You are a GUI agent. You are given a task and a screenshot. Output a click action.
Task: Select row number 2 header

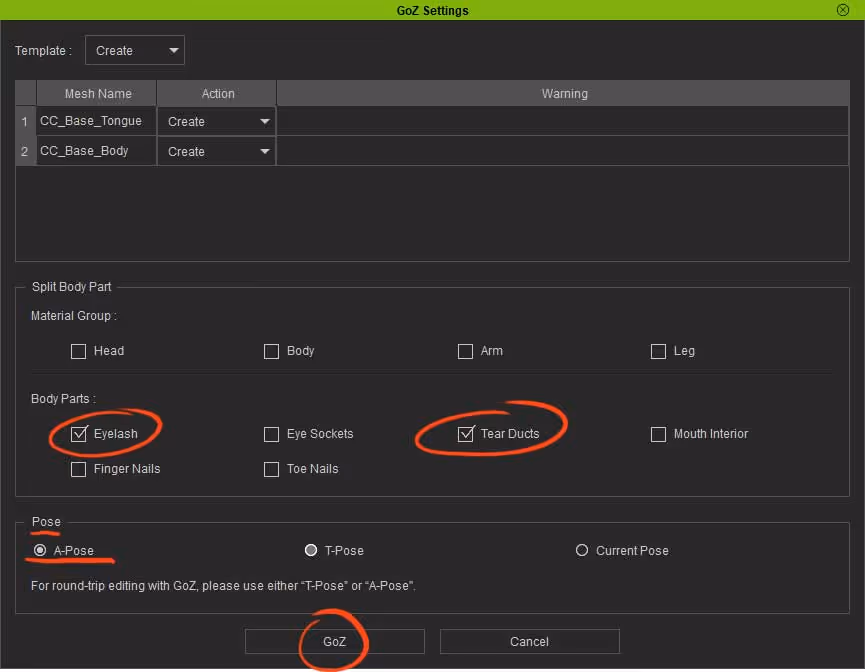[25, 151]
